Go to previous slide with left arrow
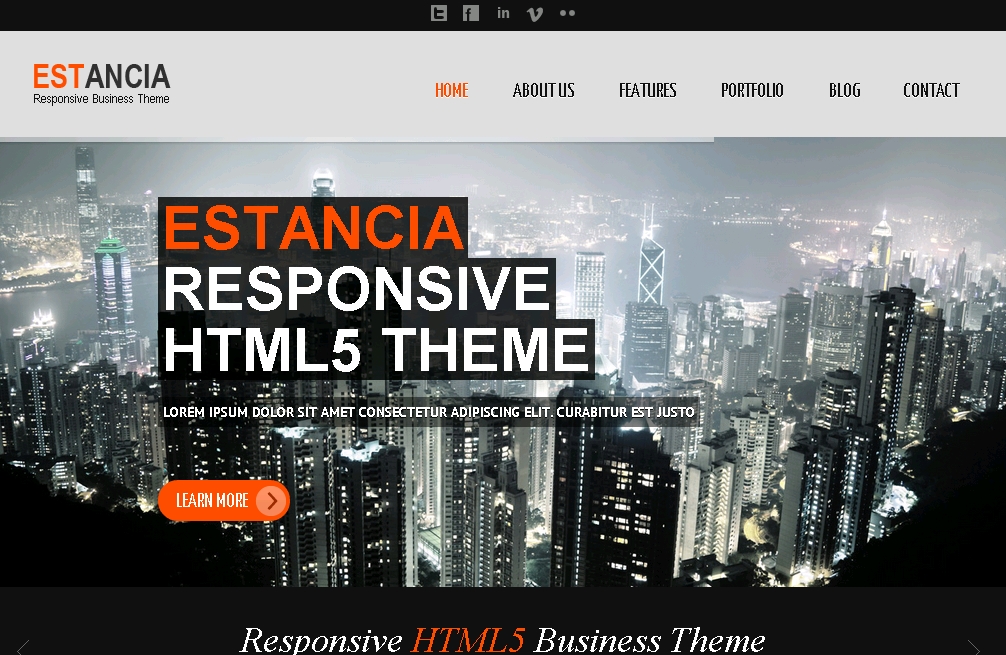The image size is (1006, 655). coord(23,647)
